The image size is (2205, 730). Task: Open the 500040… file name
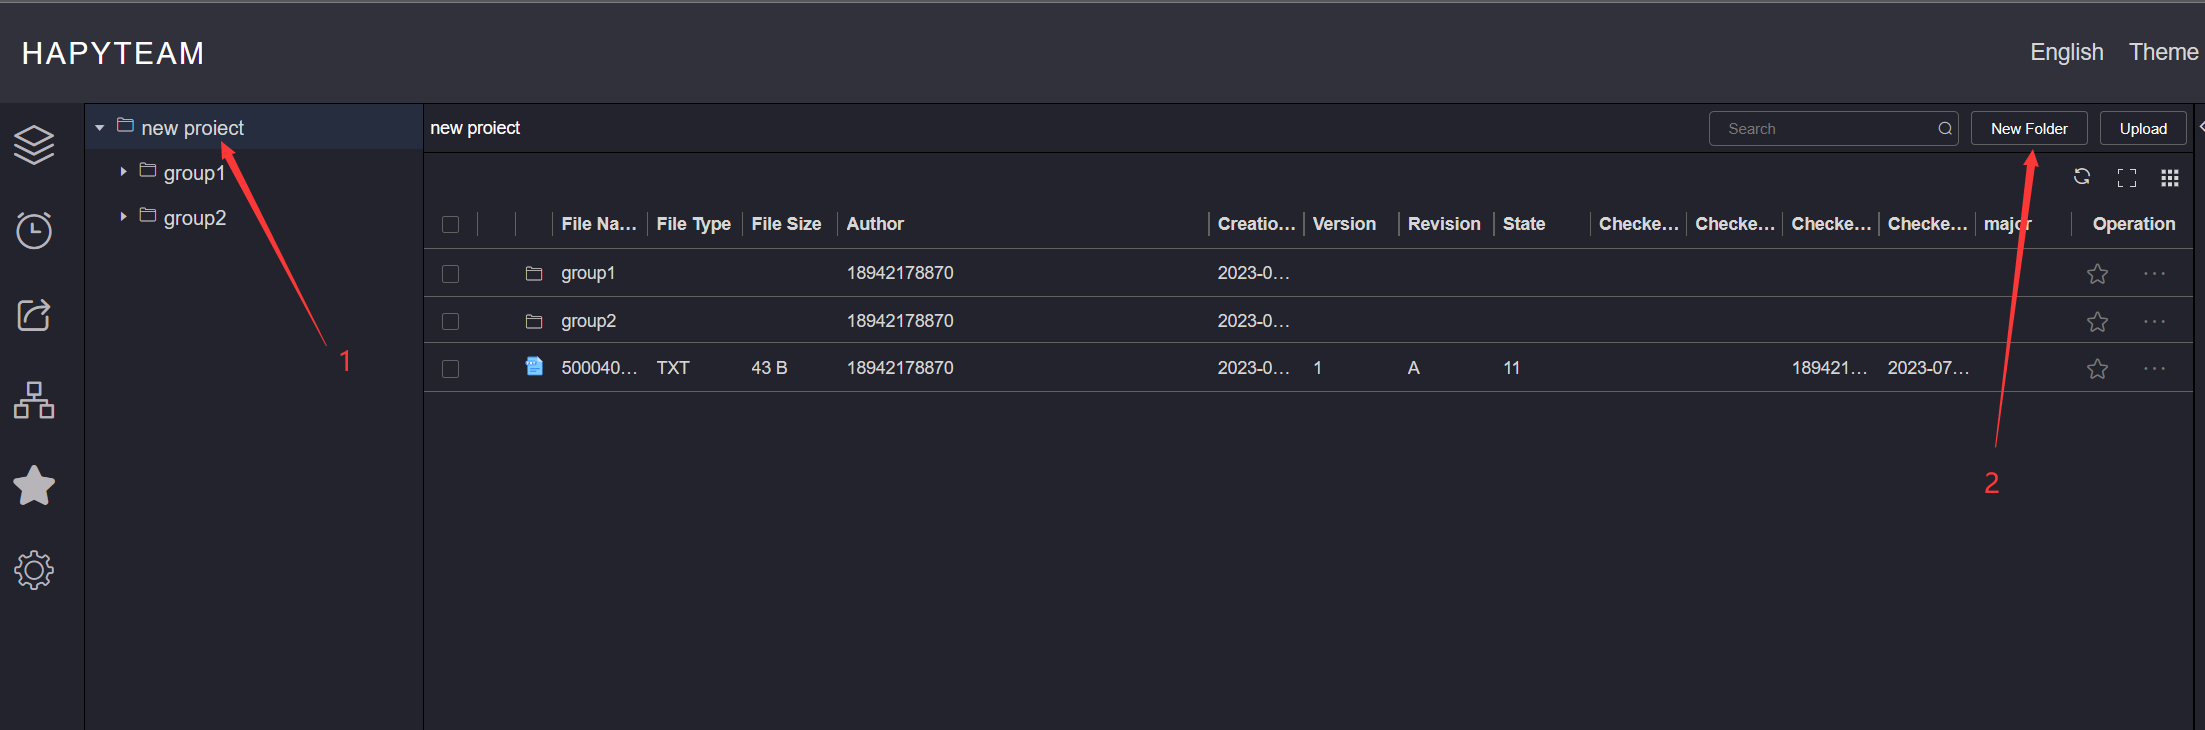[x=599, y=368]
